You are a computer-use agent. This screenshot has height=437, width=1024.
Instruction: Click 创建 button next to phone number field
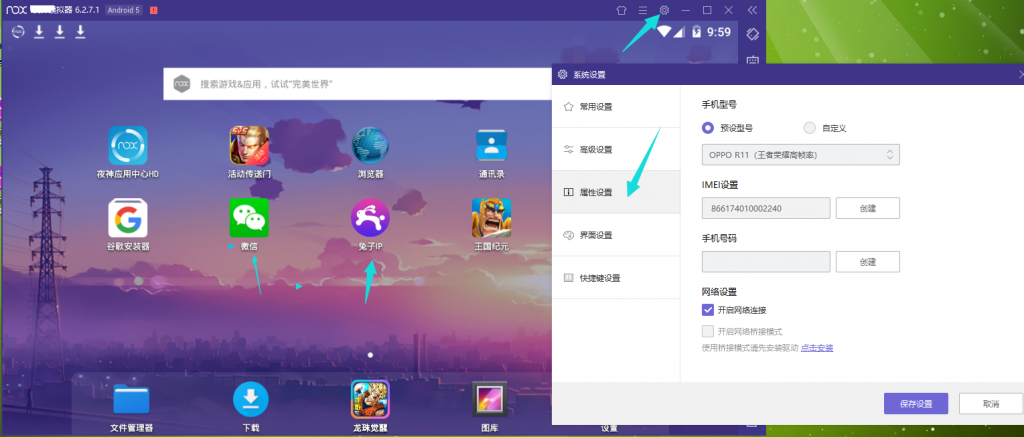pos(867,262)
